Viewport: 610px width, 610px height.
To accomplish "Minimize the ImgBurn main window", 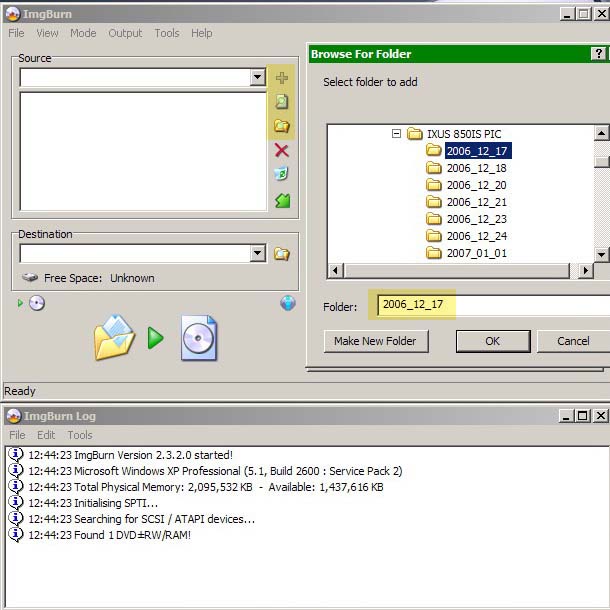I will (567, 14).
